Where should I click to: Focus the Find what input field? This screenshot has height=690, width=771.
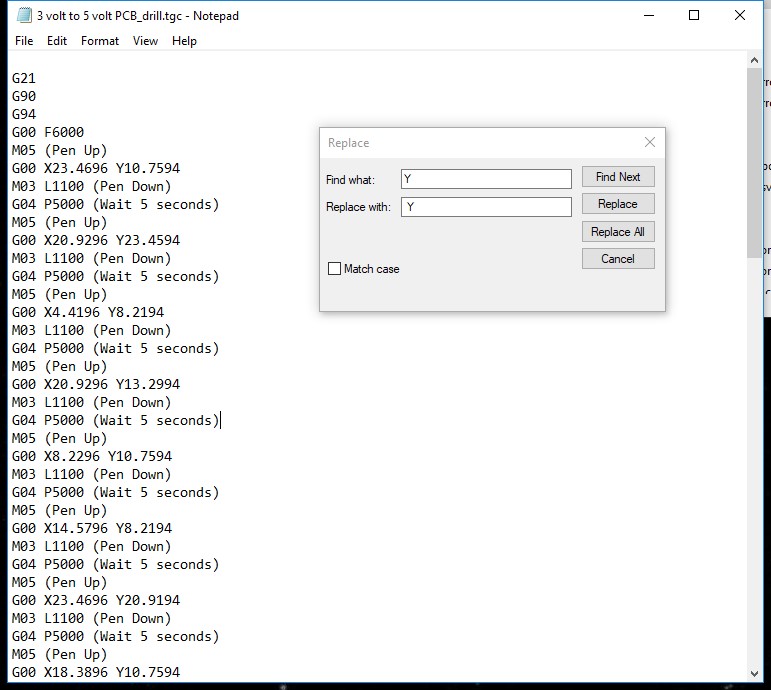coord(486,179)
